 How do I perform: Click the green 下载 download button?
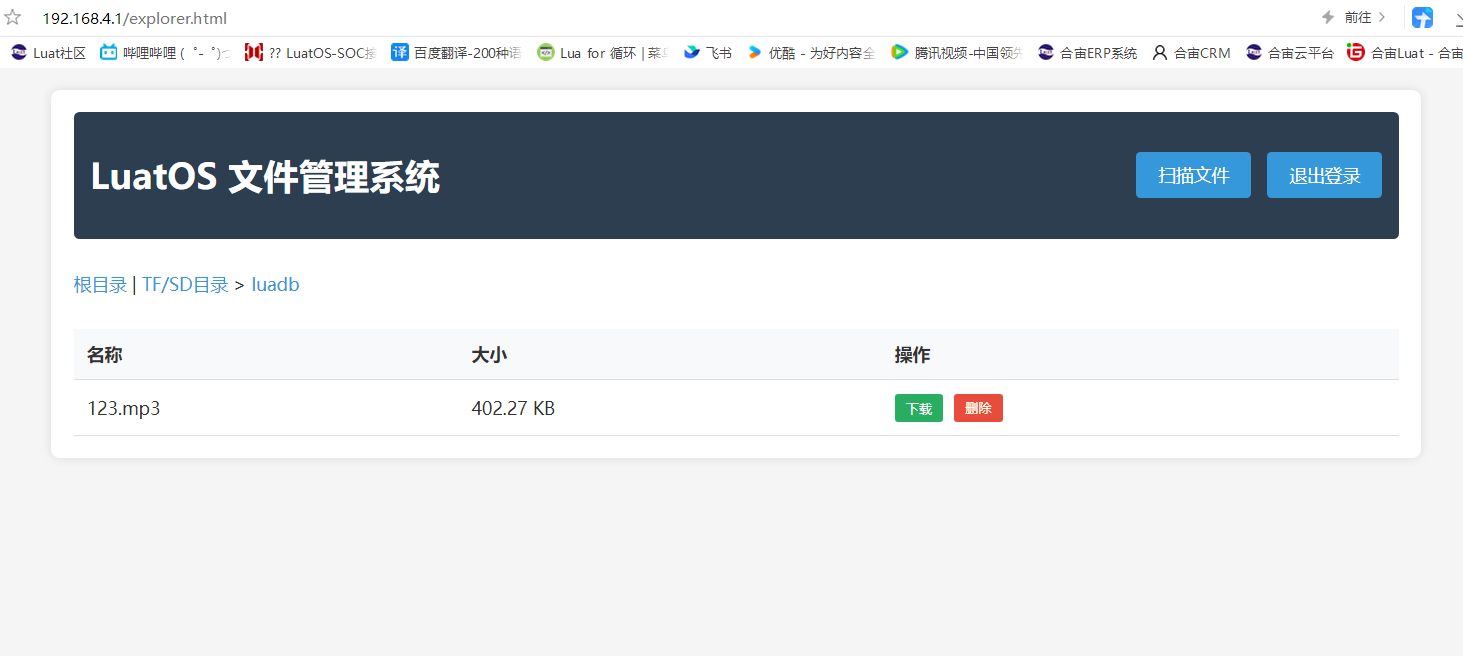(919, 408)
